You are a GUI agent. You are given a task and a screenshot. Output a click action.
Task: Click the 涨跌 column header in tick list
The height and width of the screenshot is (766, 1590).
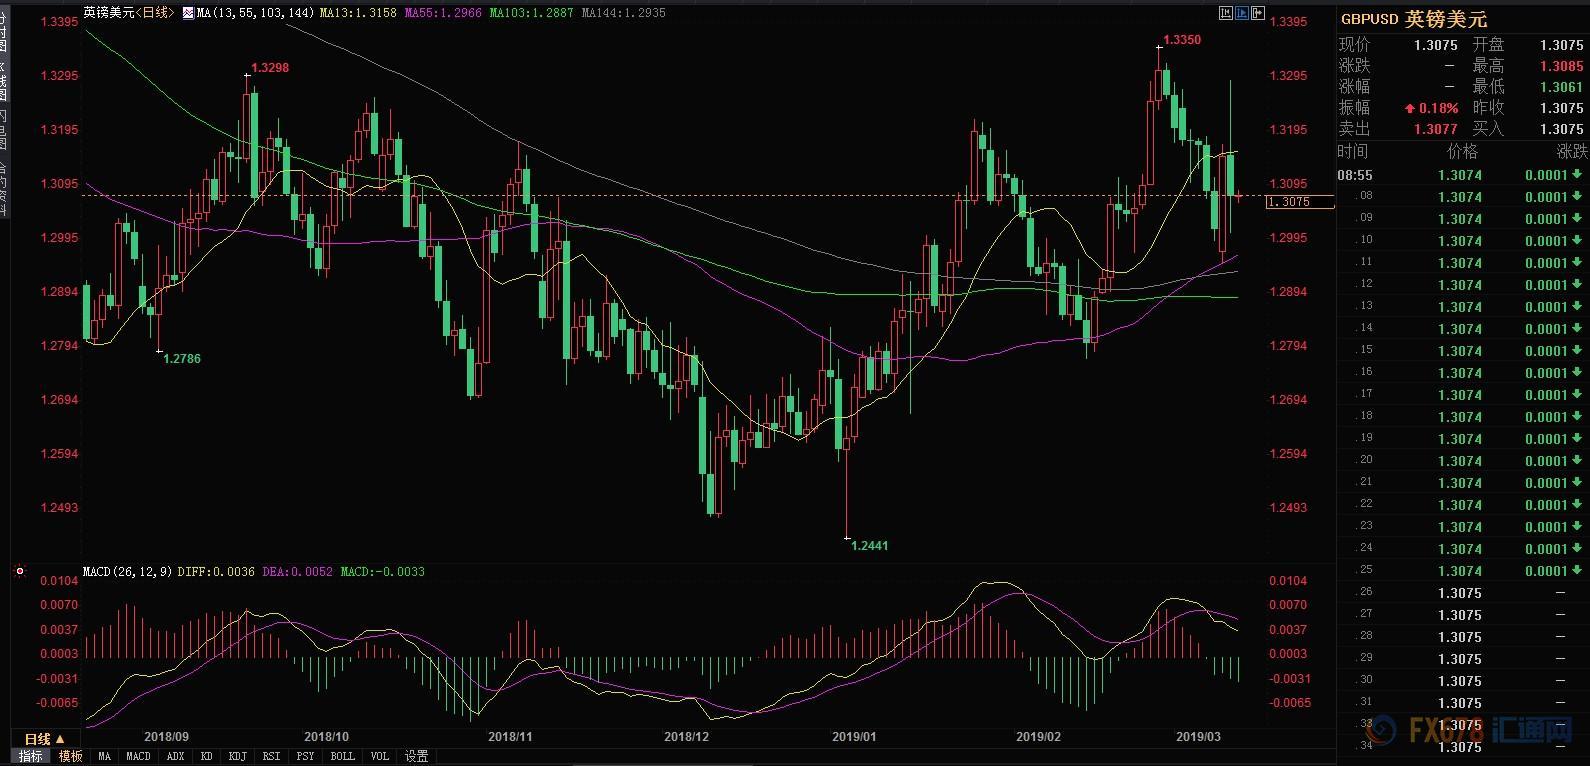[1572, 151]
